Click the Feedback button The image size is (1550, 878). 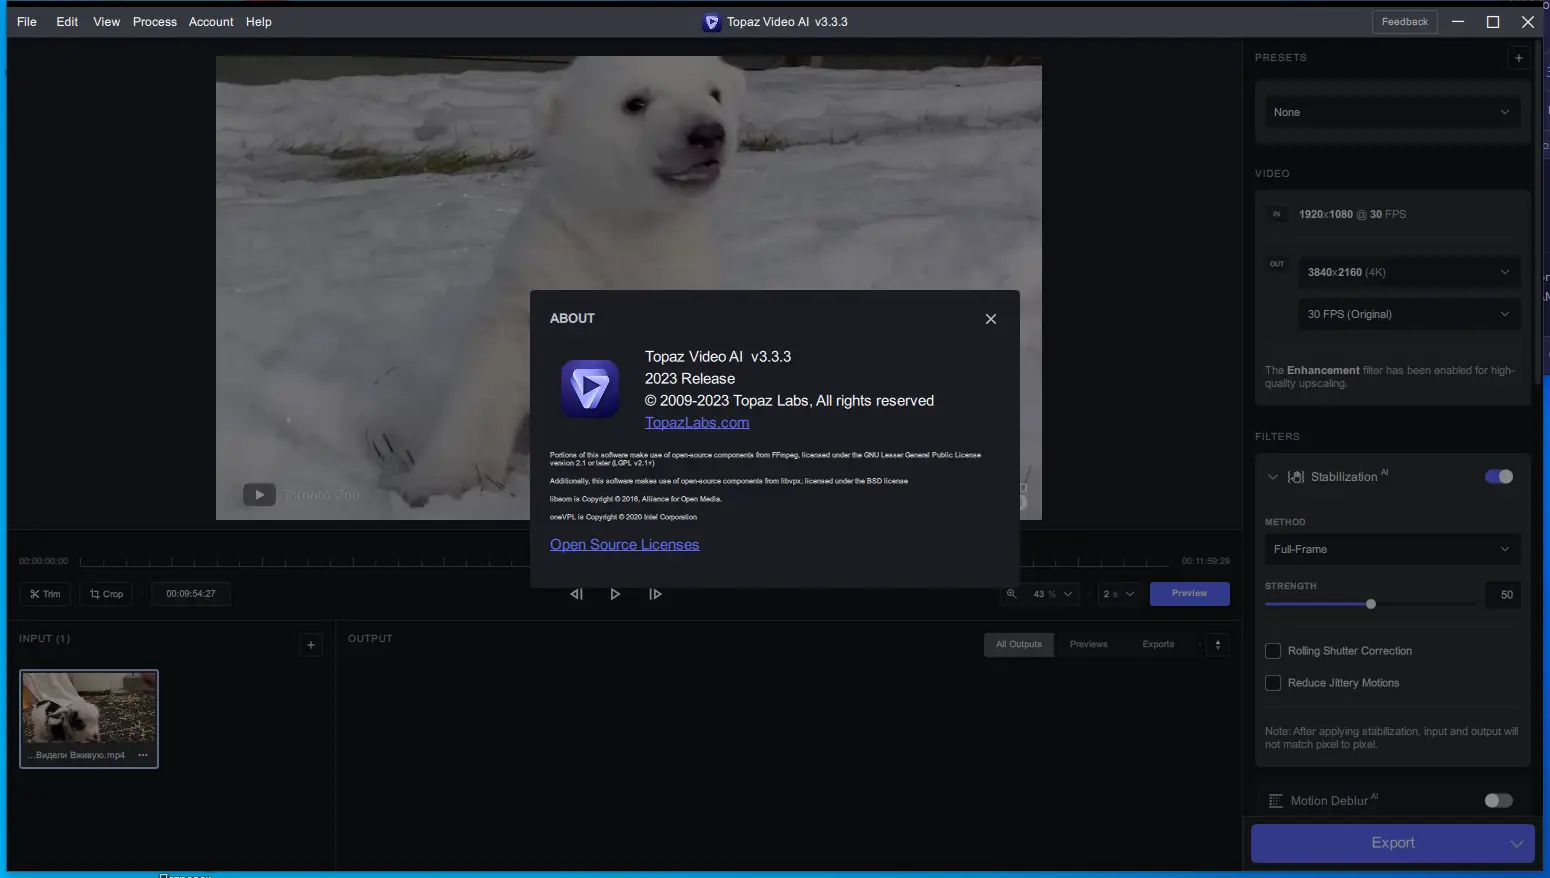pyautogui.click(x=1405, y=22)
